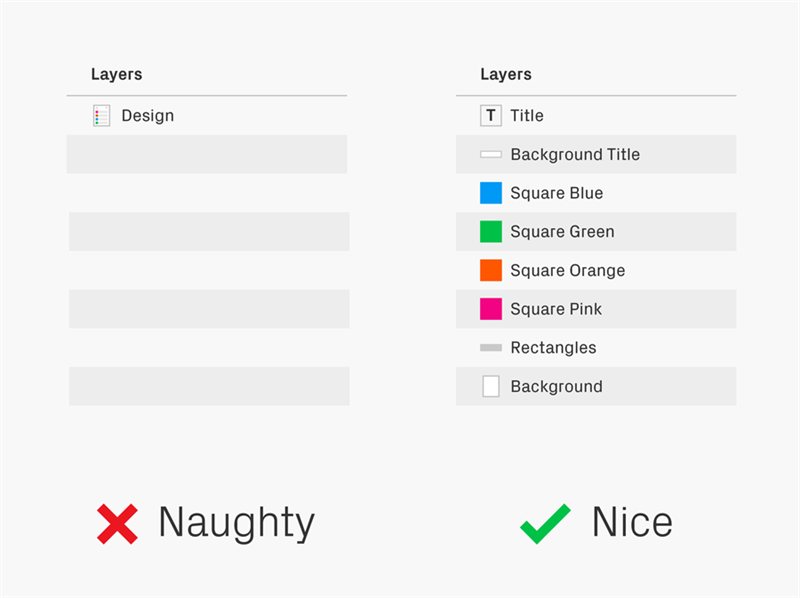Click the gray Rectangles layer icon
This screenshot has width=800, height=598.
(491, 347)
